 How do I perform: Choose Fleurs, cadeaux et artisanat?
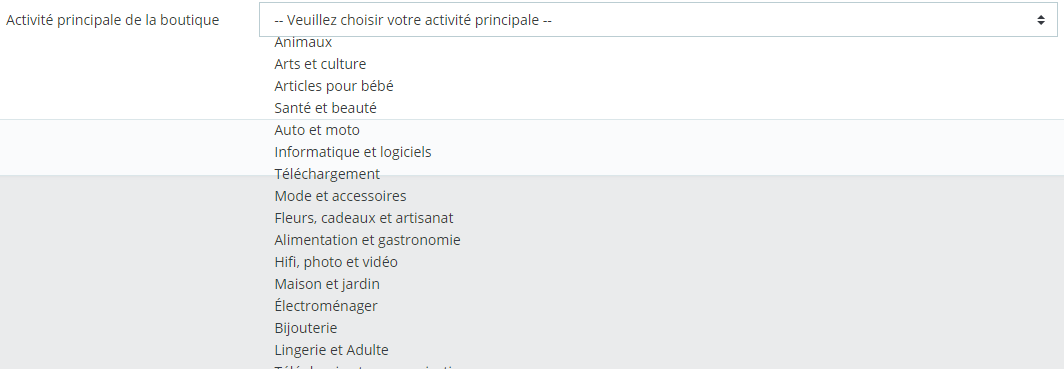tap(364, 218)
